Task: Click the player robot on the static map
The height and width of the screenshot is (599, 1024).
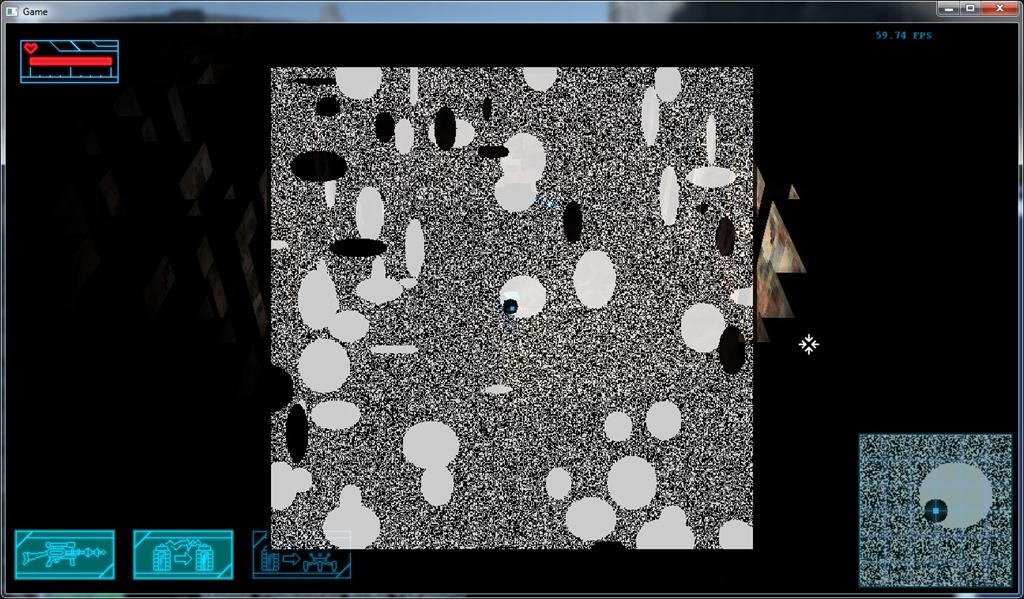Action: 510,307
